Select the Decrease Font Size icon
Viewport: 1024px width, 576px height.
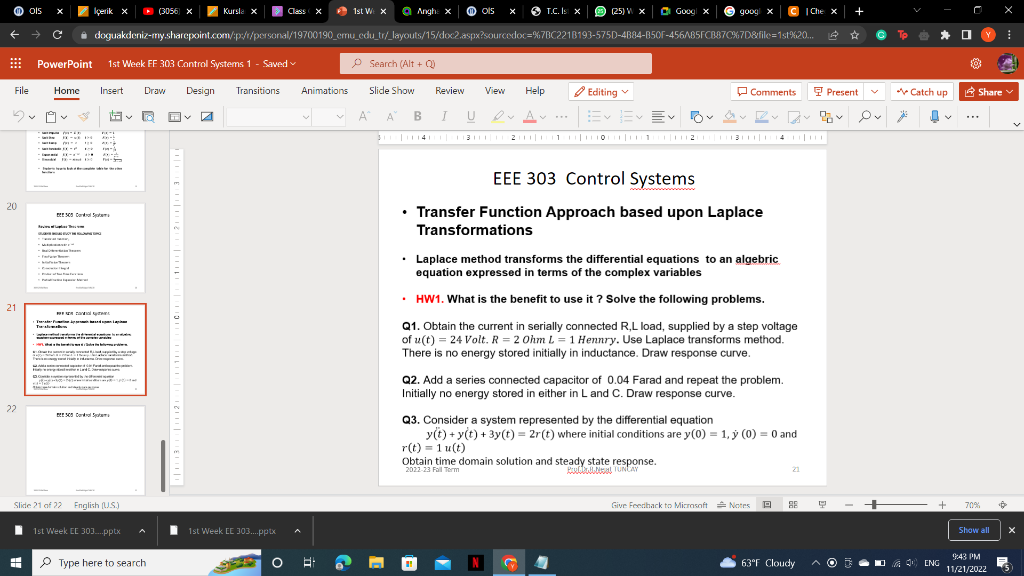point(392,117)
